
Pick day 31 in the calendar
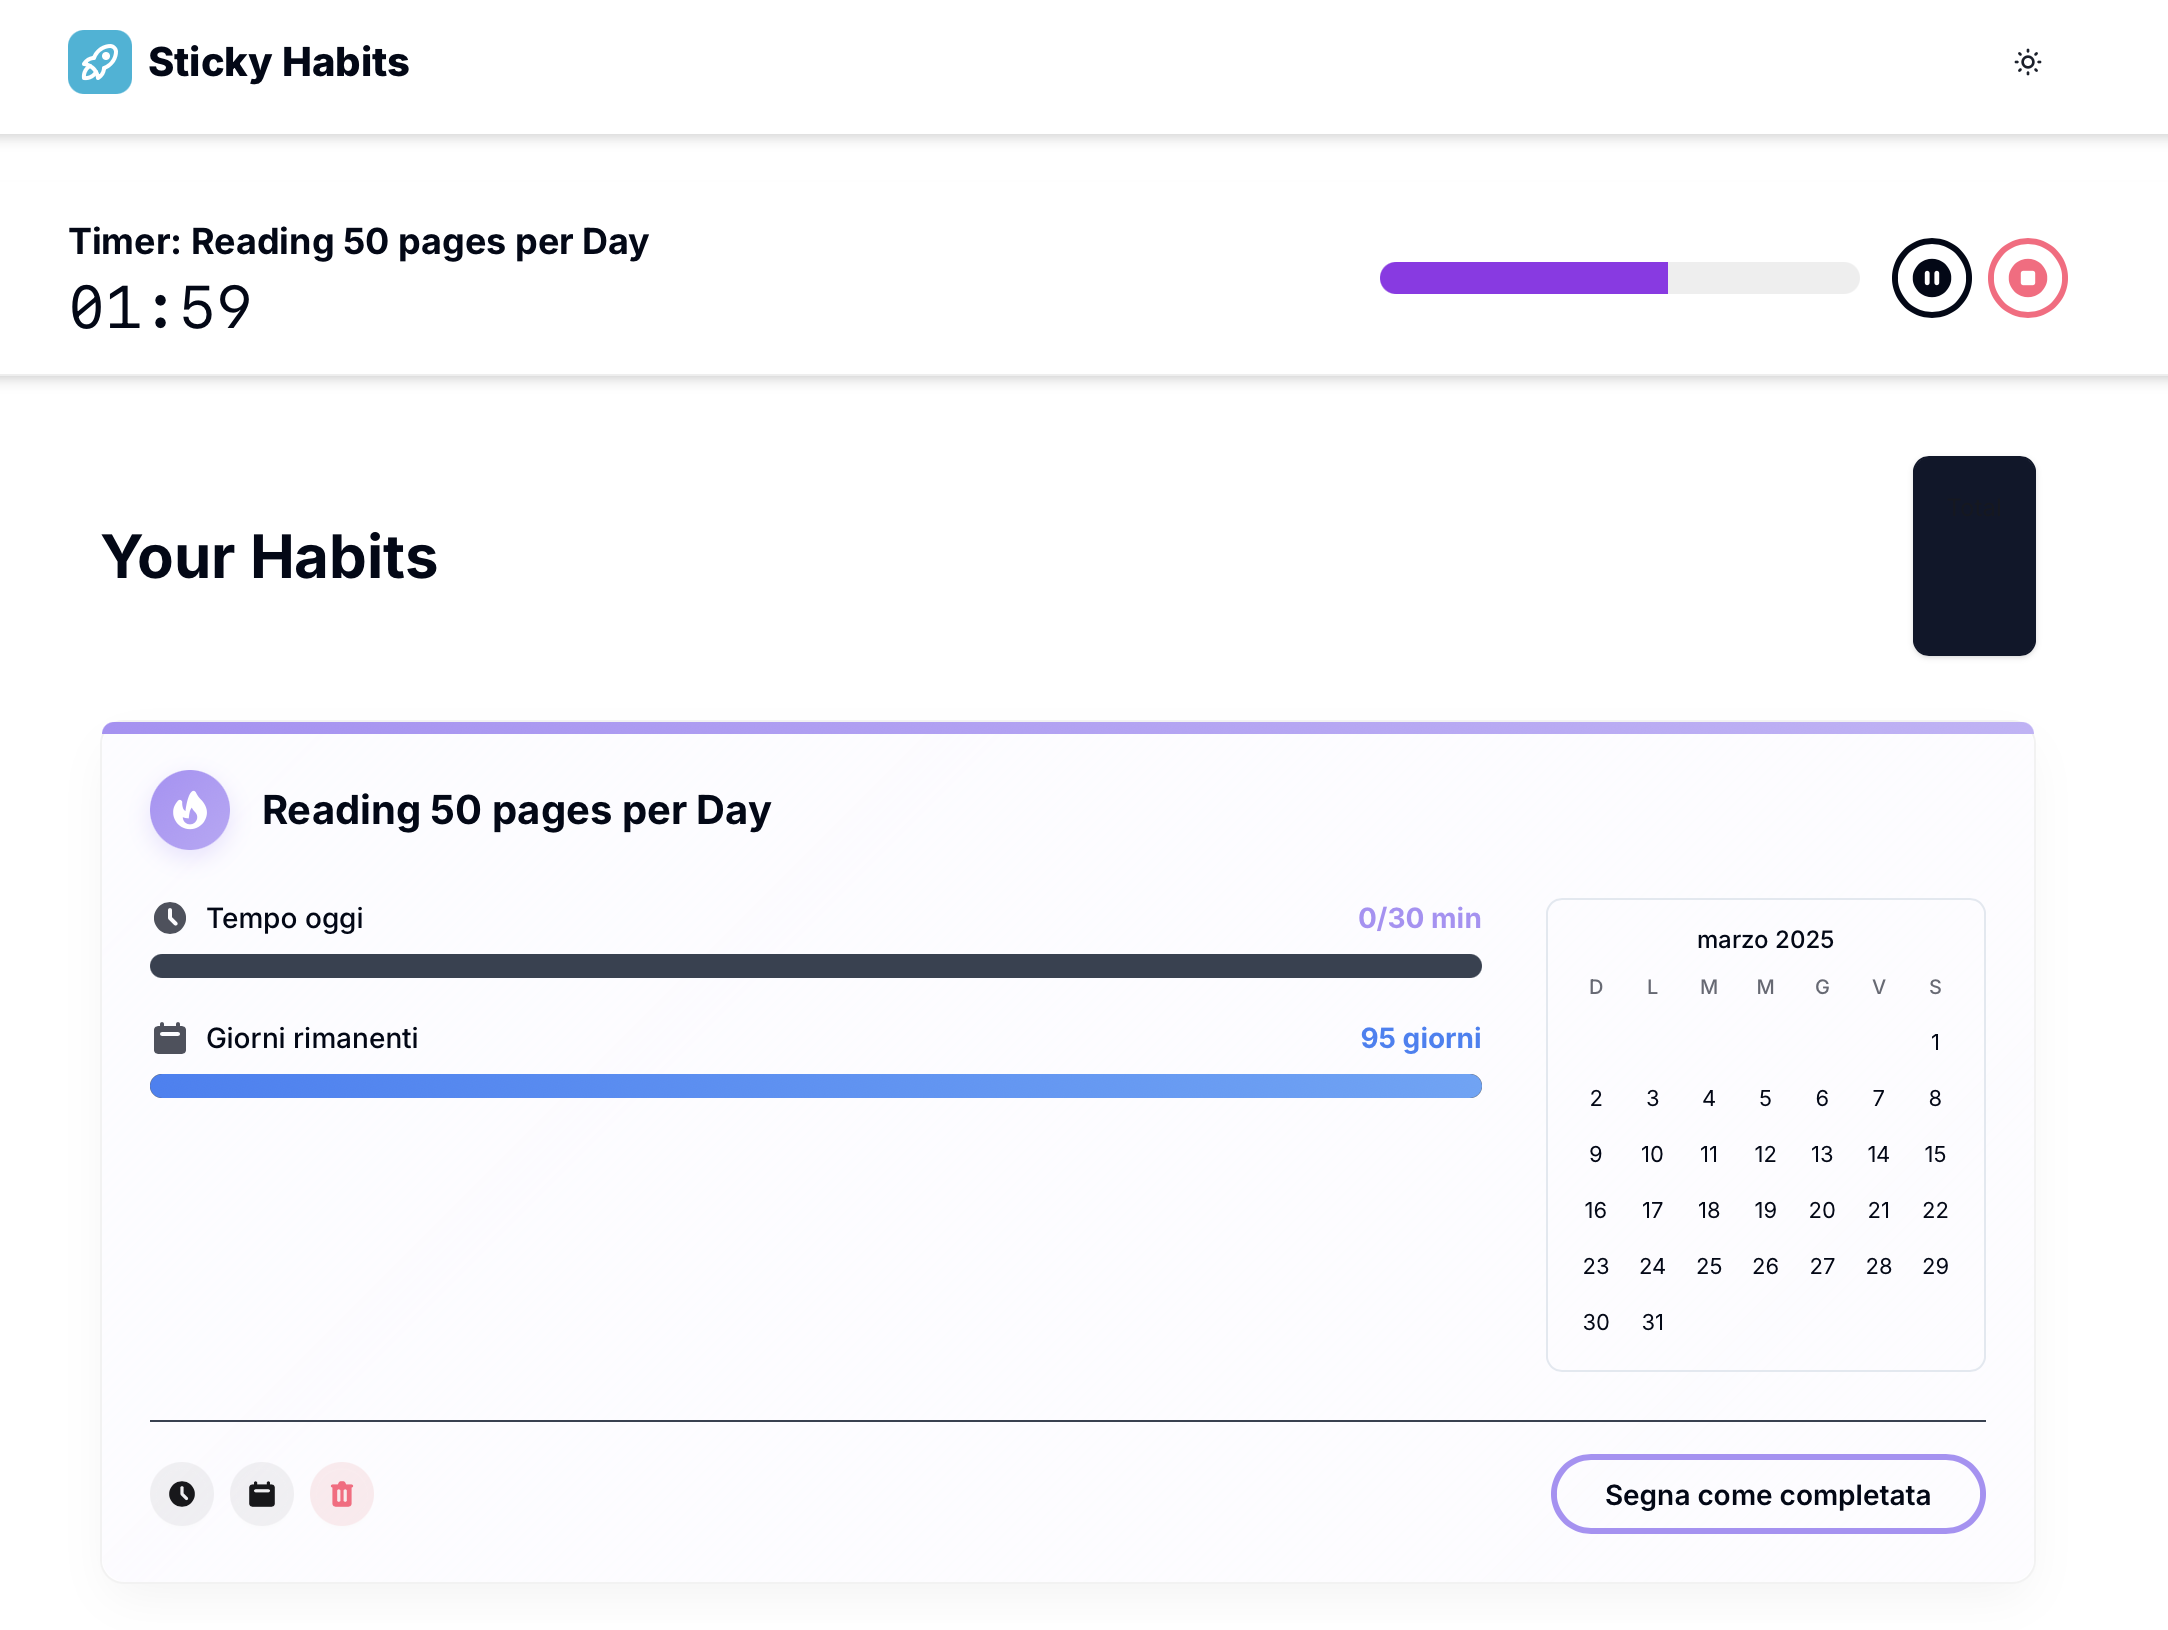tap(1652, 1322)
